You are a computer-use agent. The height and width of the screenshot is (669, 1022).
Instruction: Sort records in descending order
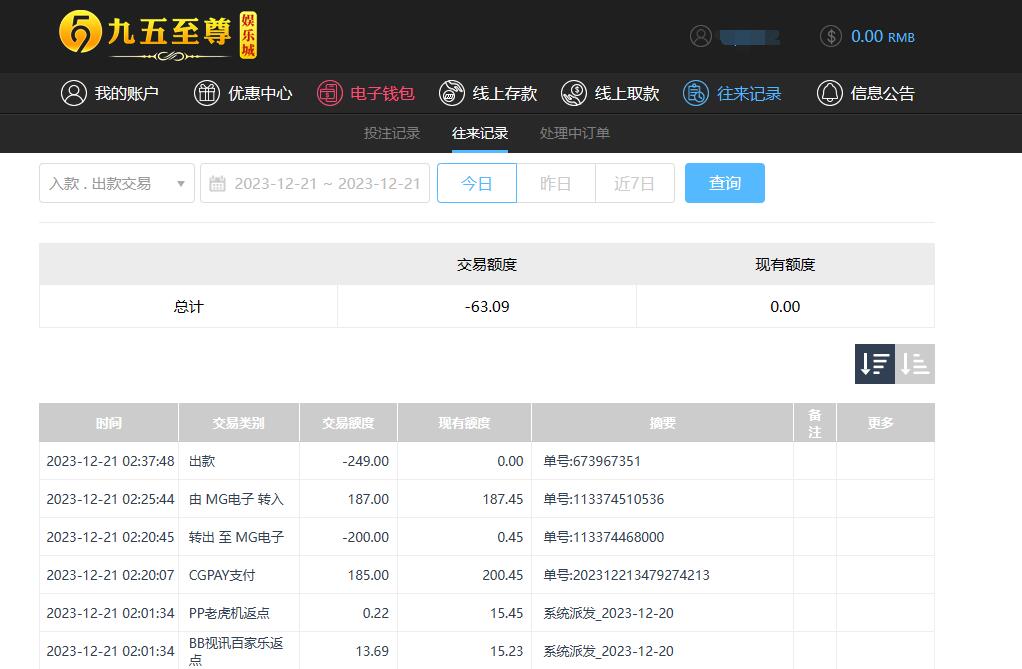(875, 364)
